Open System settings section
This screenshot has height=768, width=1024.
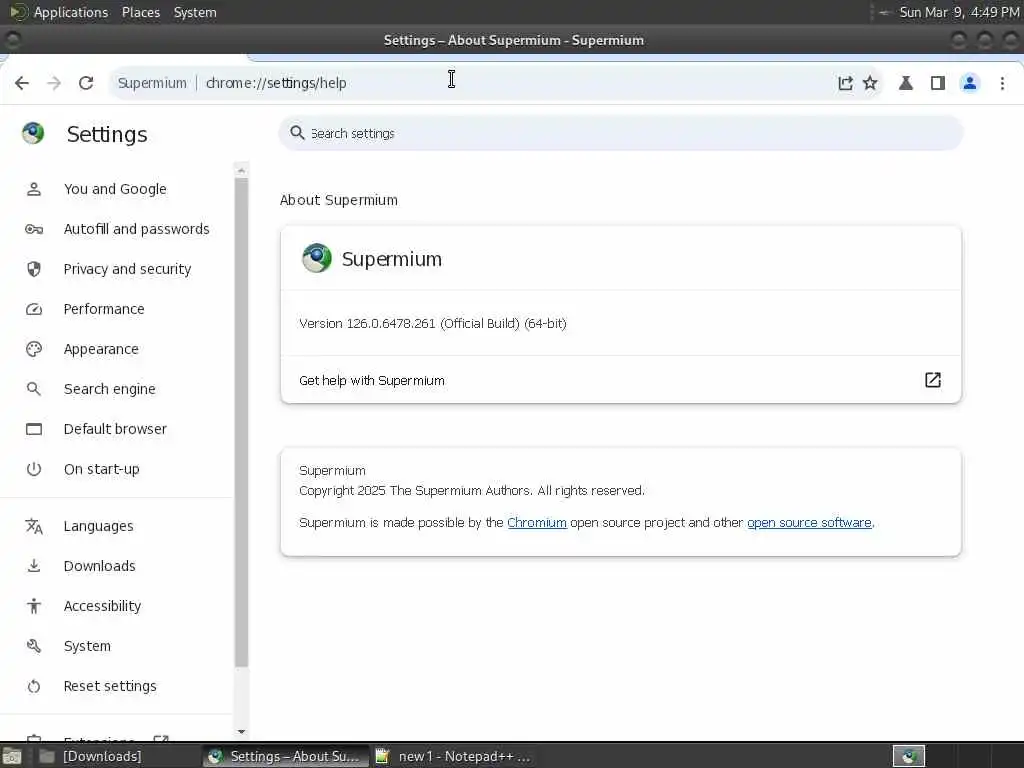(87, 646)
